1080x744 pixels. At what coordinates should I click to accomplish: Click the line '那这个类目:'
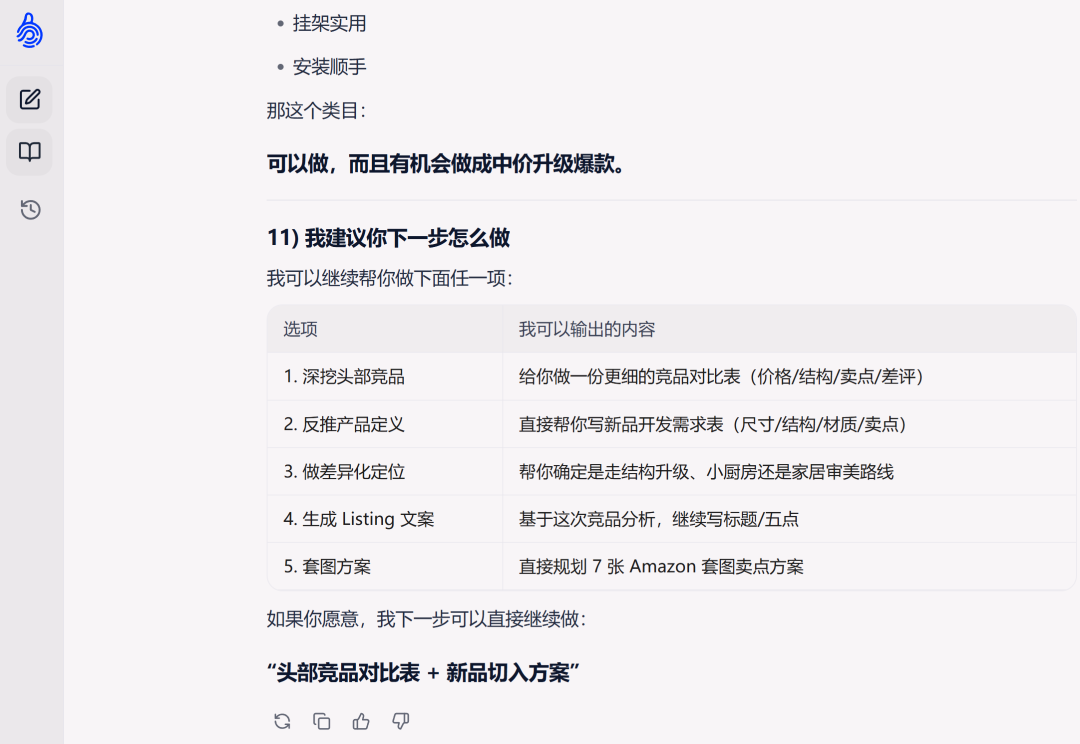(316, 111)
